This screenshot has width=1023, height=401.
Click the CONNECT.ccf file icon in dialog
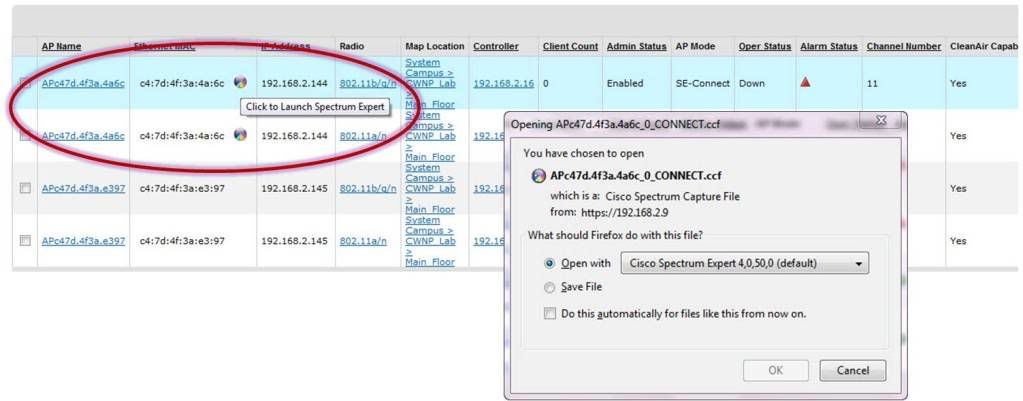[539, 175]
